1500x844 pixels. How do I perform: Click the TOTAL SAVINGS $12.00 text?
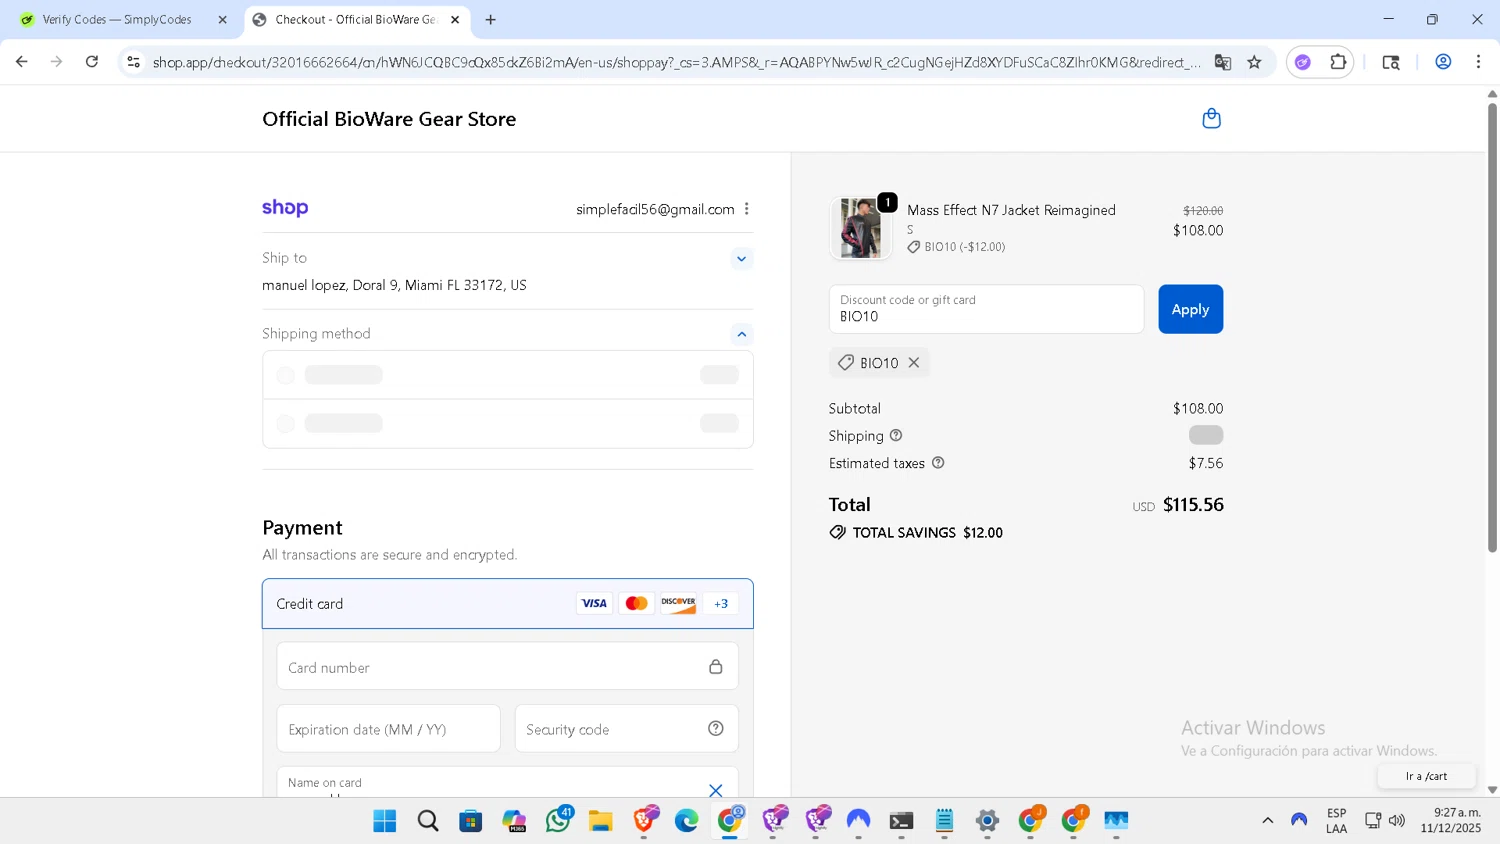927,533
